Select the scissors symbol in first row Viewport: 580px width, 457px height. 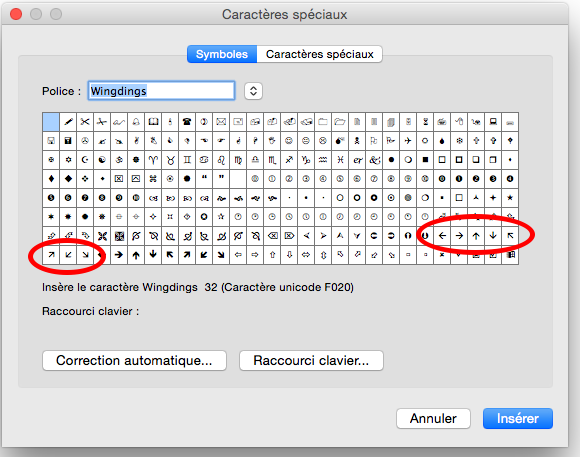click(85, 122)
